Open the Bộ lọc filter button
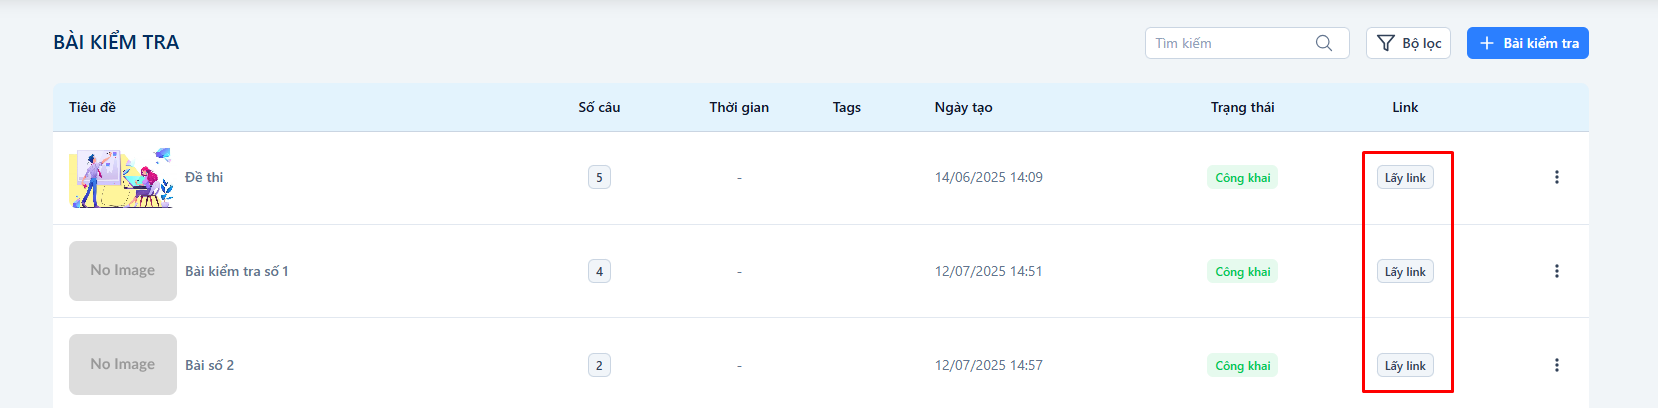The width and height of the screenshot is (1658, 408). (x=1408, y=43)
